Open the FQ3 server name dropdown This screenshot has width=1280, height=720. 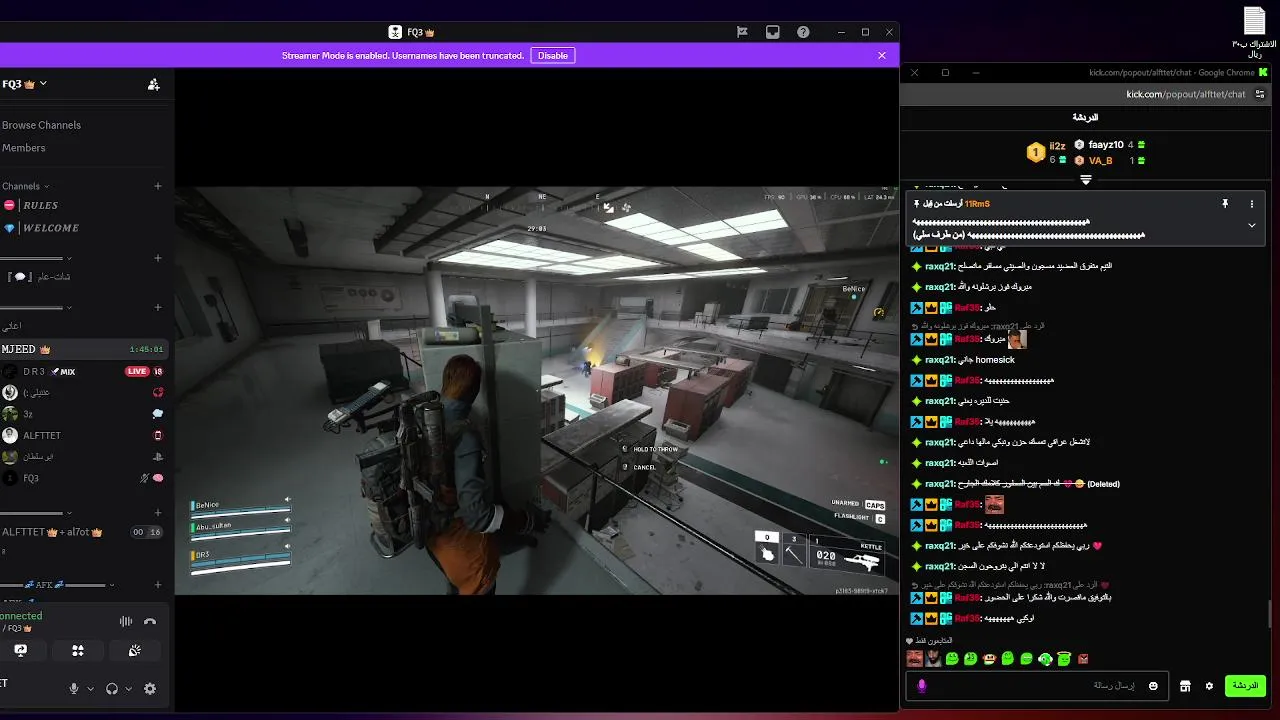click(x=24, y=84)
